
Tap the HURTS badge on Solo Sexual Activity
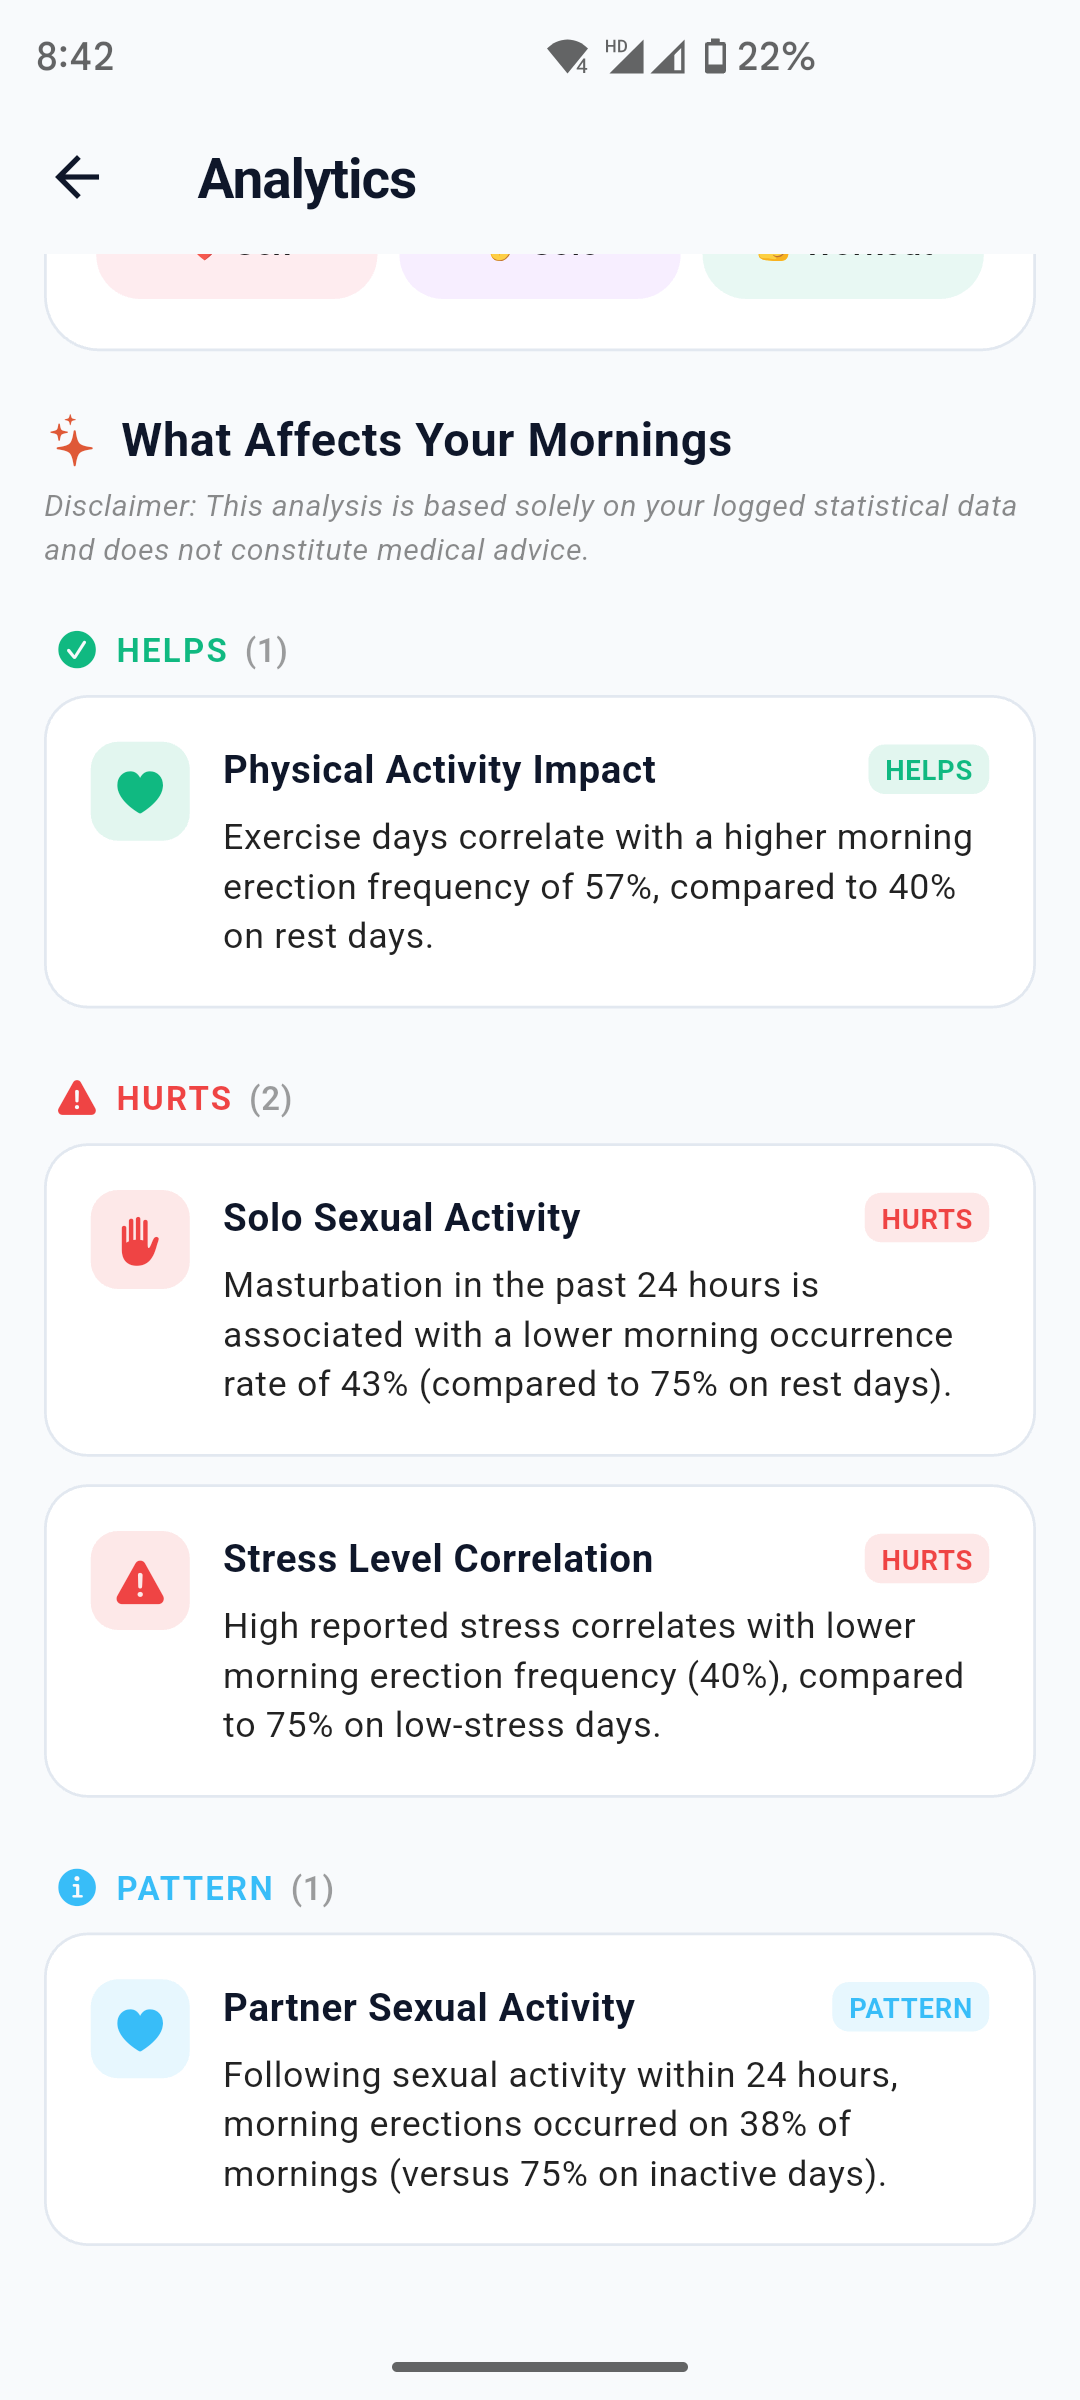click(927, 1218)
